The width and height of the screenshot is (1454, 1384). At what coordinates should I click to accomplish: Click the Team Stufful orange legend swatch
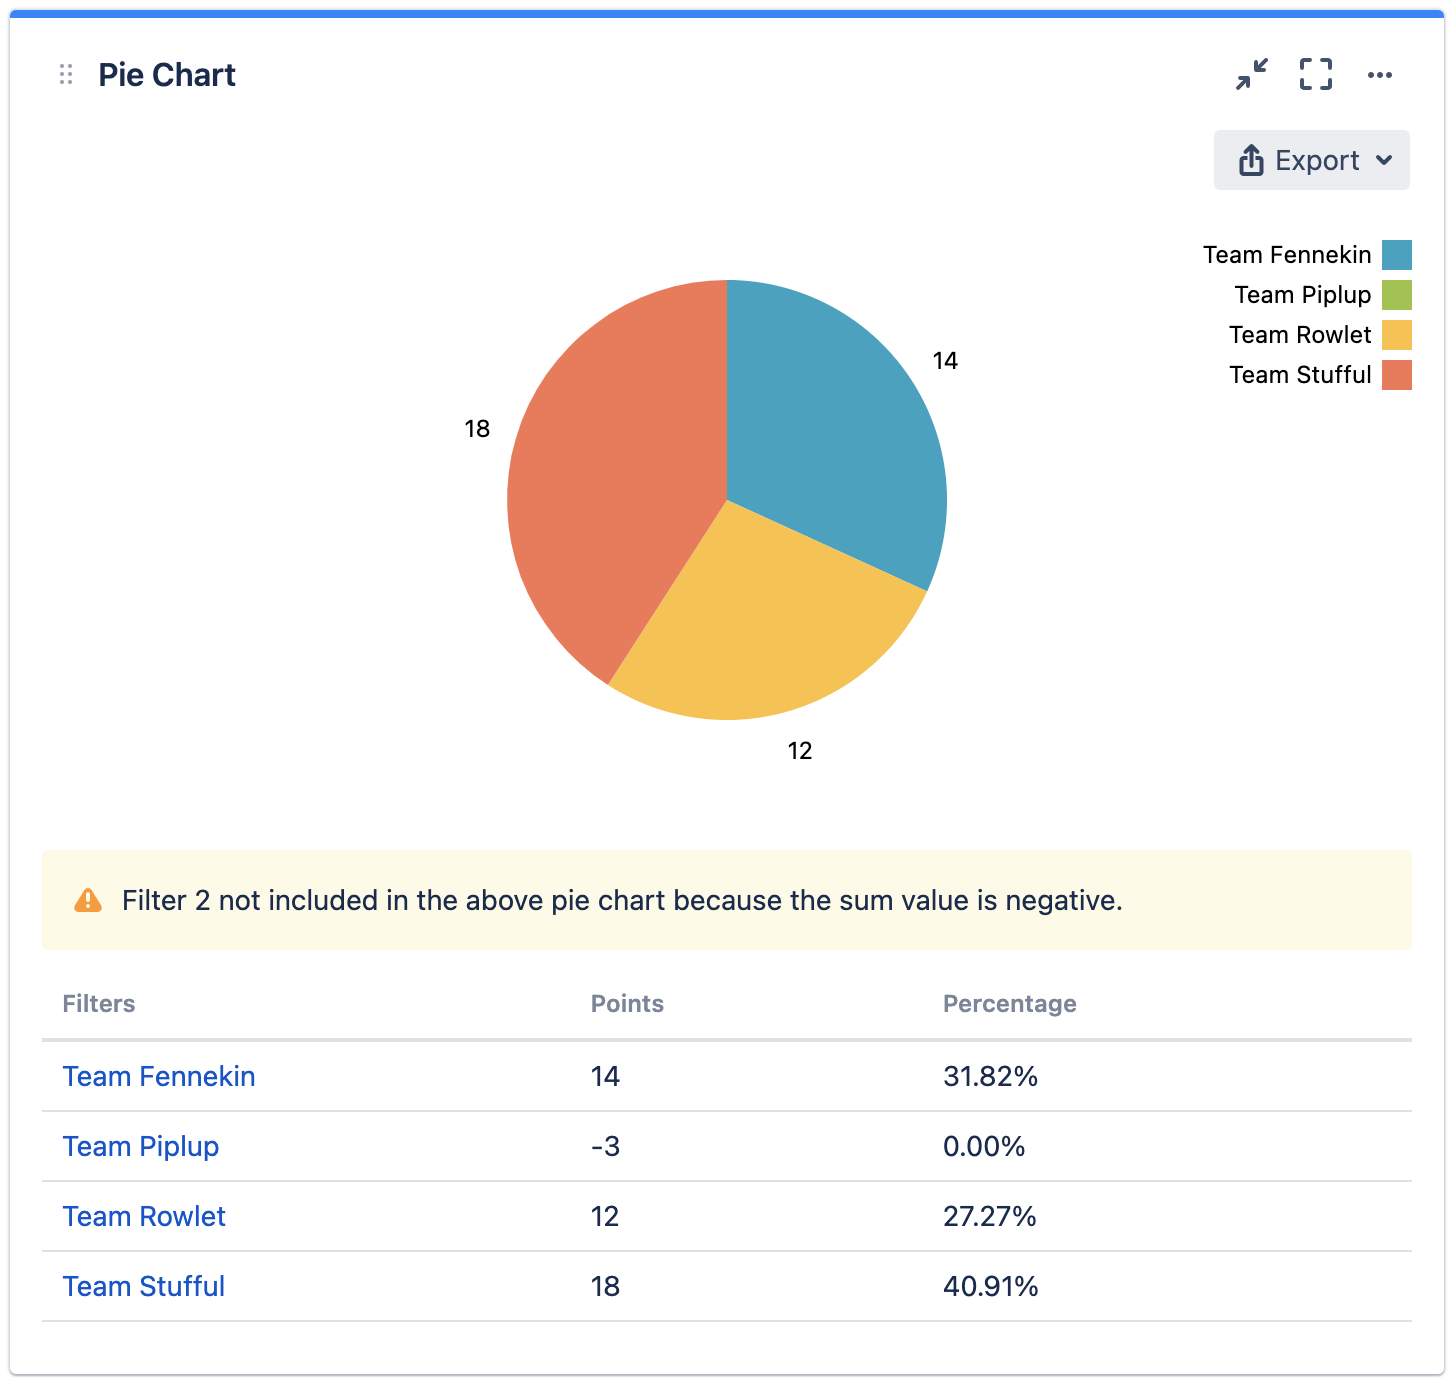click(x=1396, y=375)
